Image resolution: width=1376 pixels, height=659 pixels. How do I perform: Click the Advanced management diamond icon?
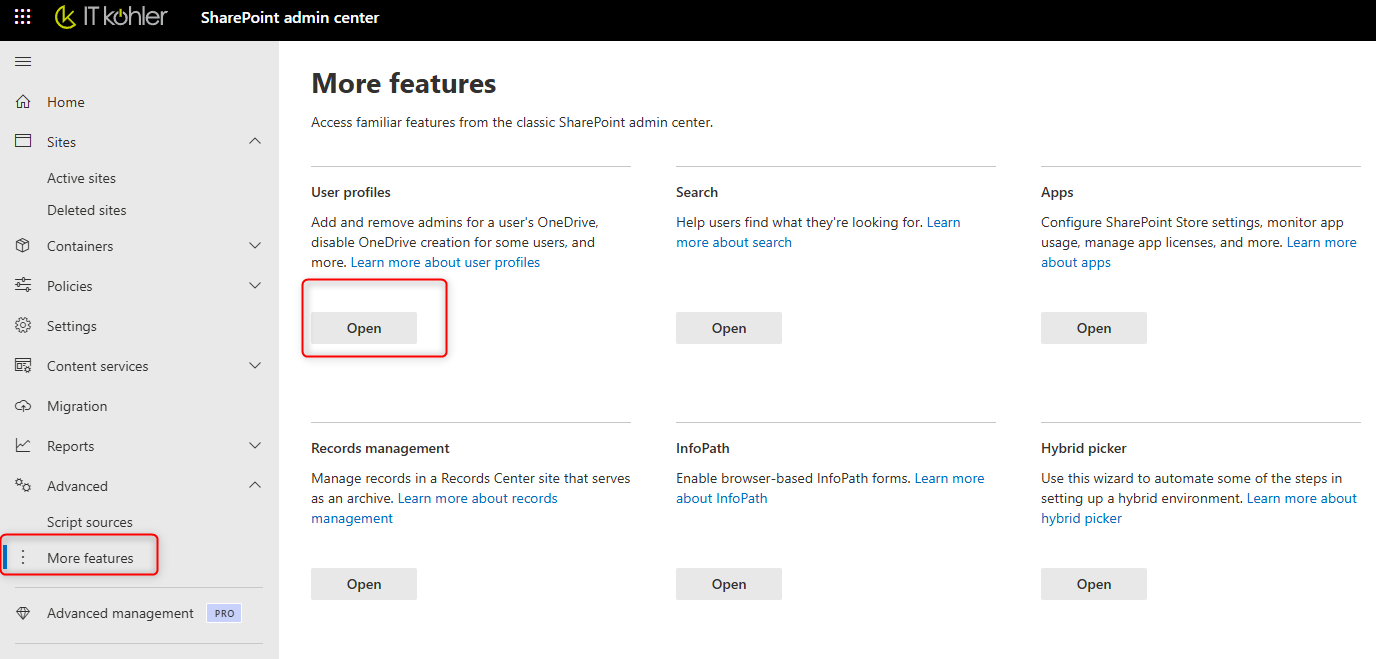click(23, 613)
